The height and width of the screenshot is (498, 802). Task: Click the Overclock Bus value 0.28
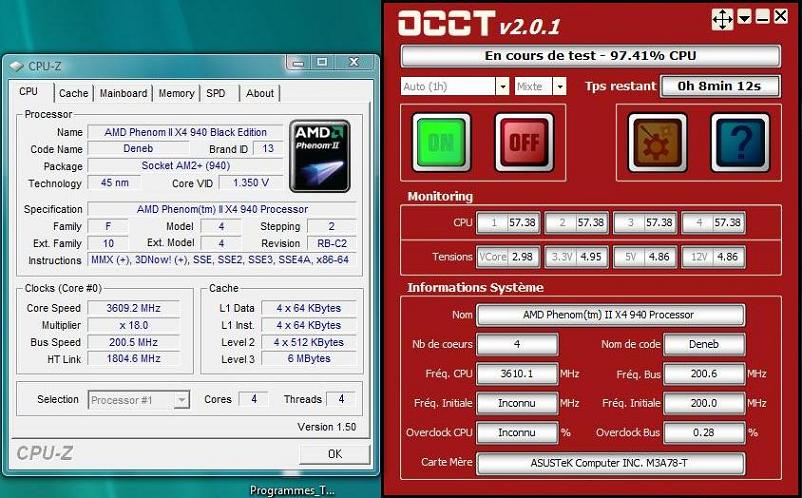704,433
